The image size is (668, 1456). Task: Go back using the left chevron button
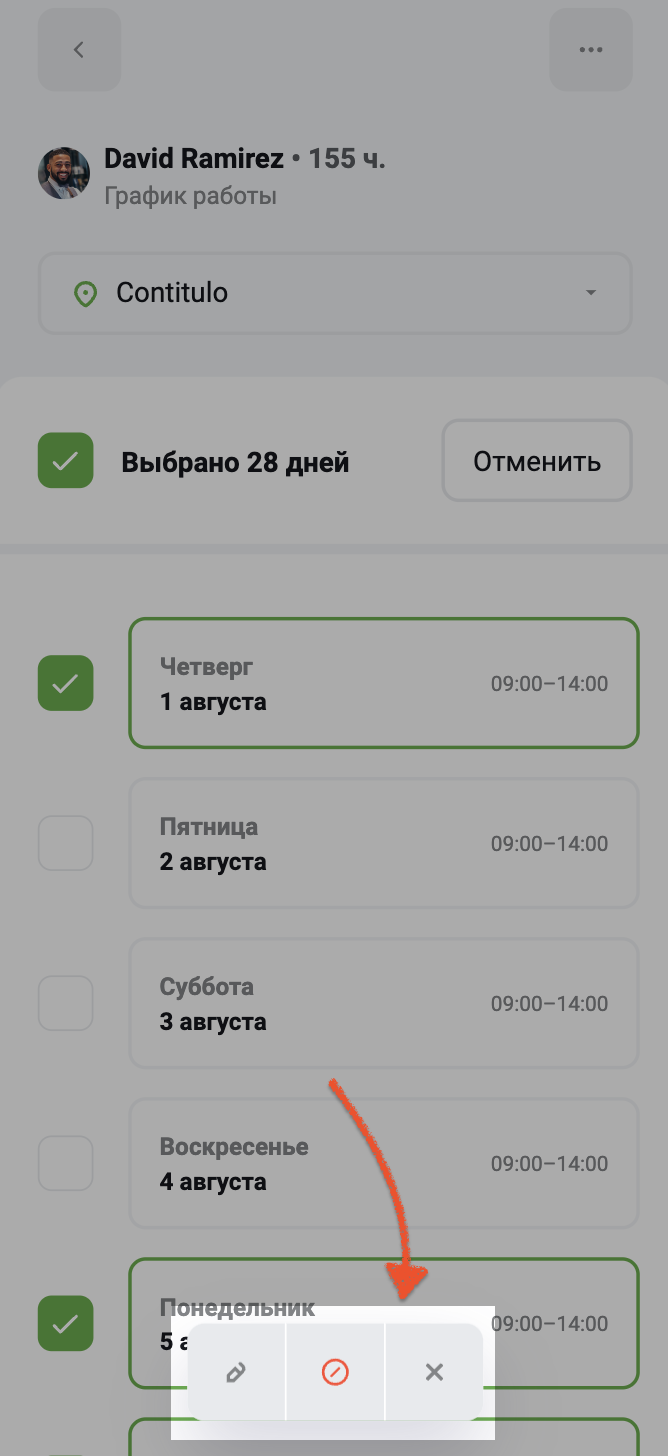(x=79, y=50)
